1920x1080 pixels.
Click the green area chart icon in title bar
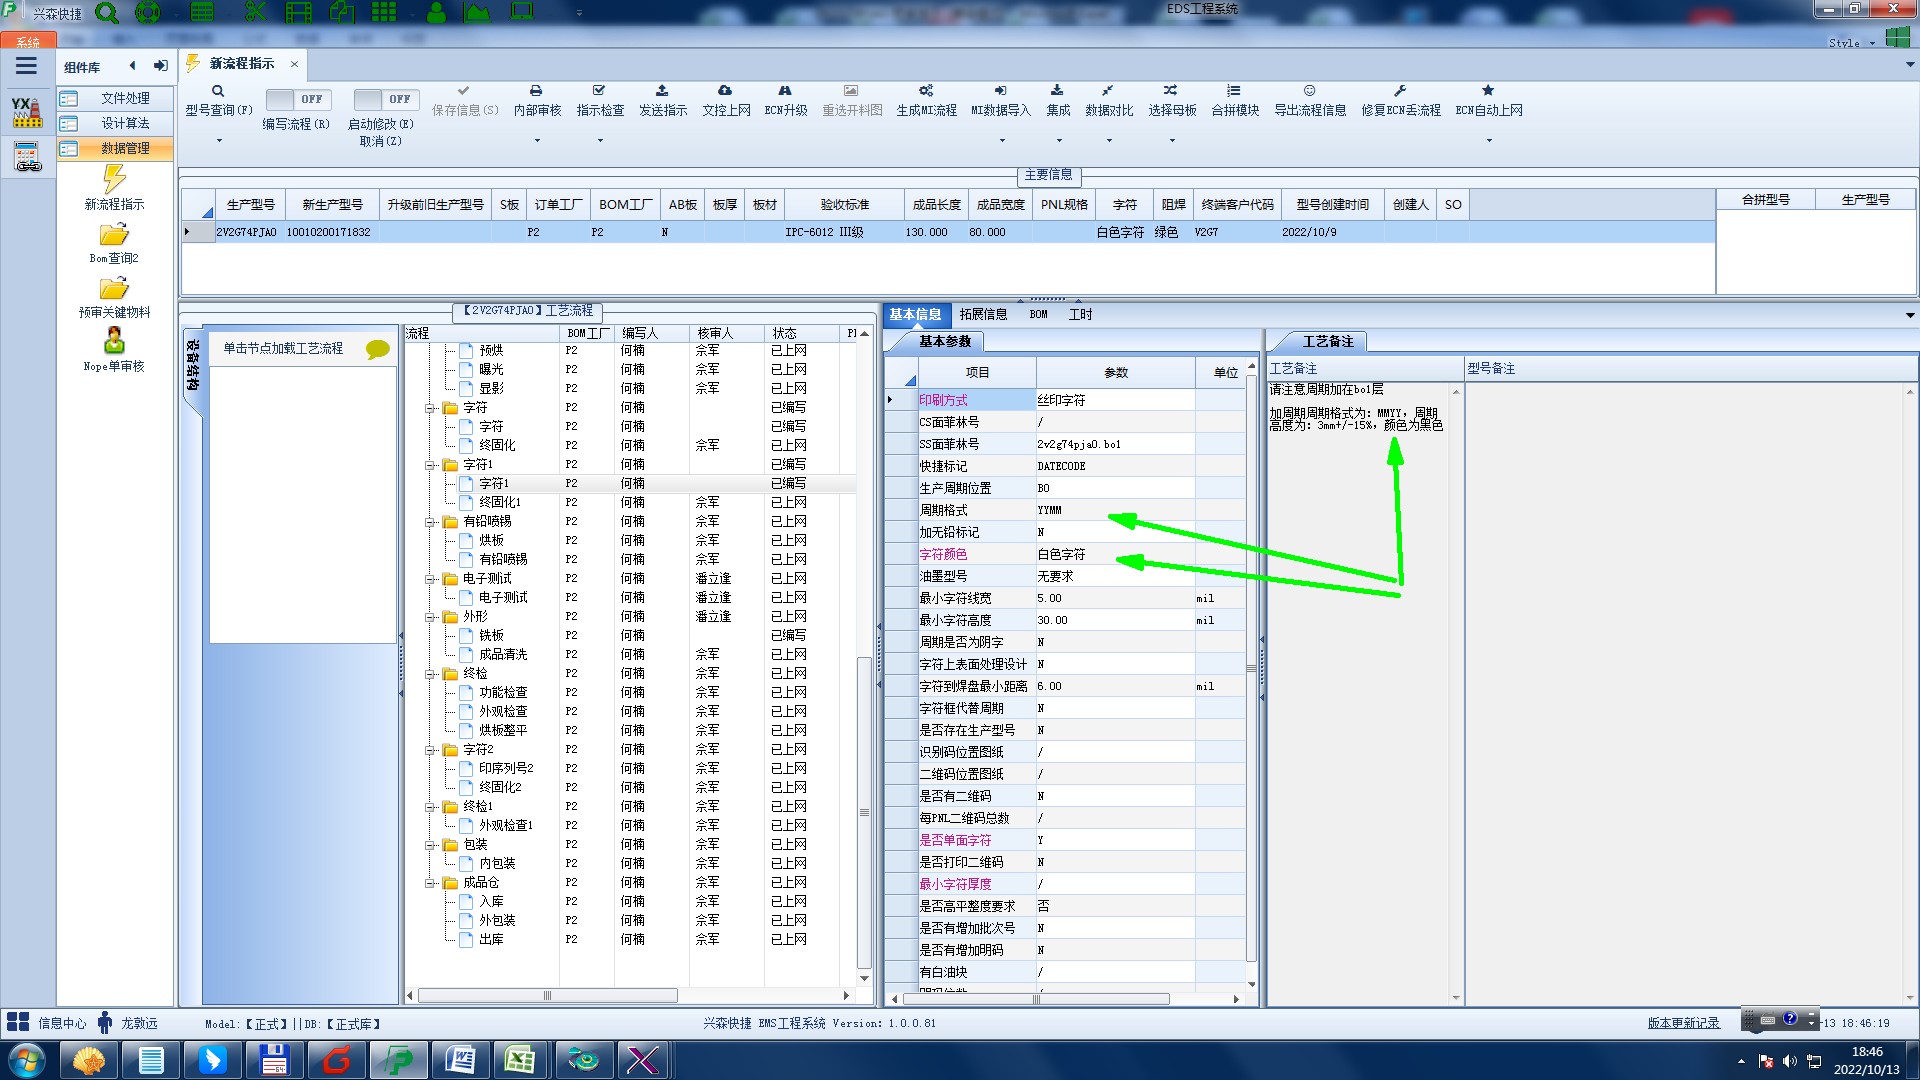coord(477,13)
